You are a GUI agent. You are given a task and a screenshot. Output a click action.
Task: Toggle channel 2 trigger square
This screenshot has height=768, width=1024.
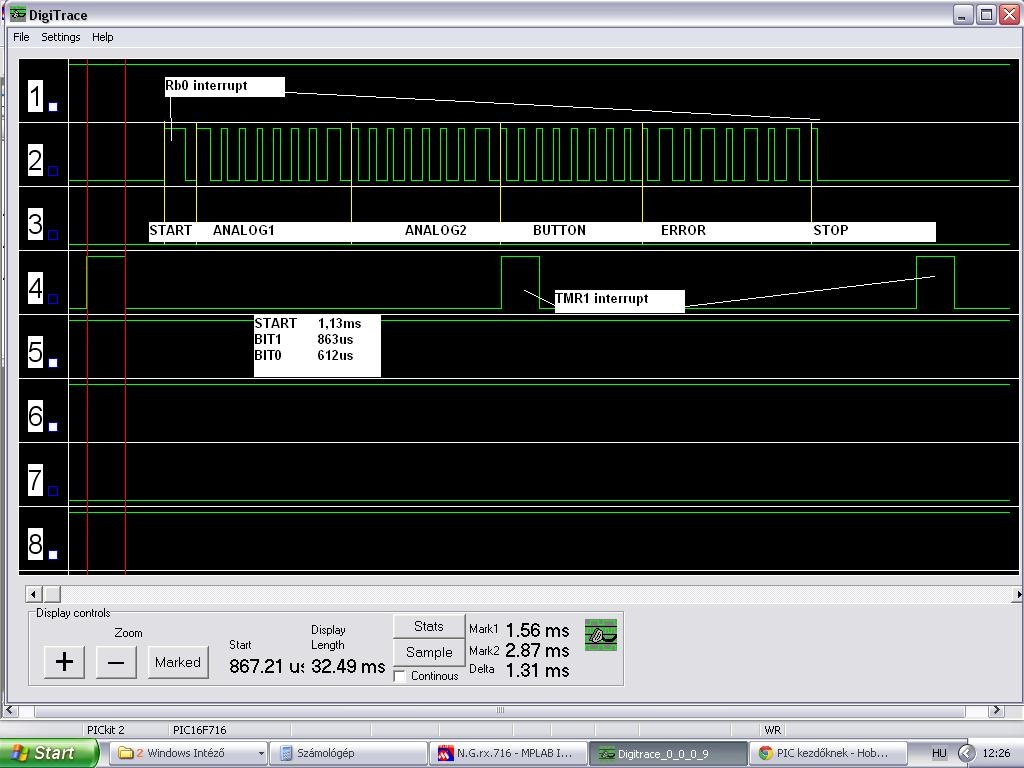53,170
